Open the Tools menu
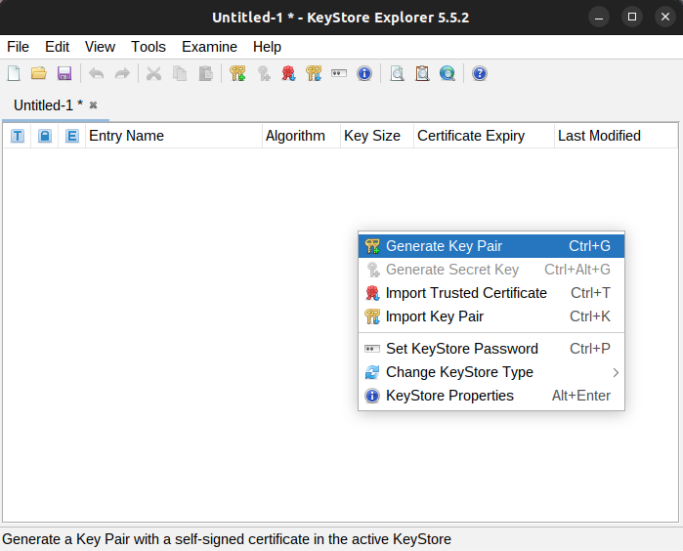The height and width of the screenshot is (551, 683). click(x=148, y=47)
